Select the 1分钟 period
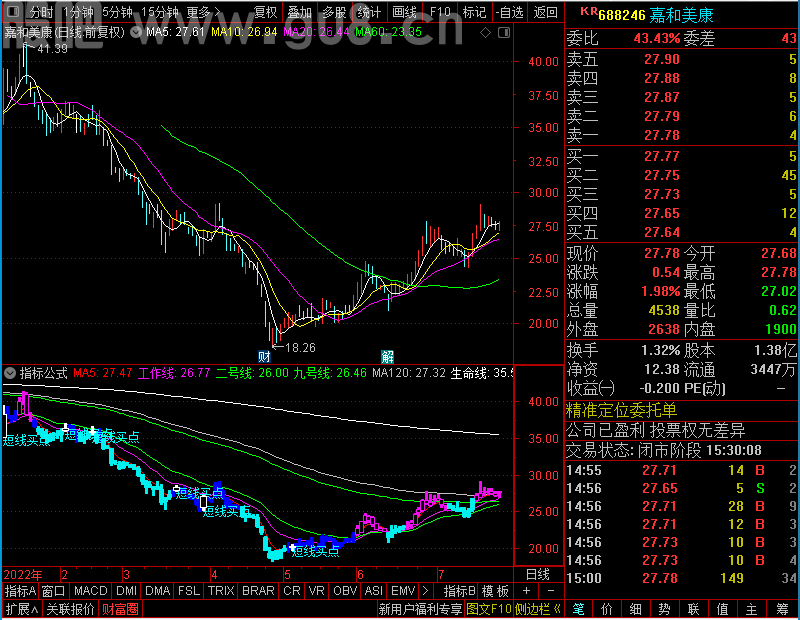Screen dimensions: 800x620 [x=79, y=12]
